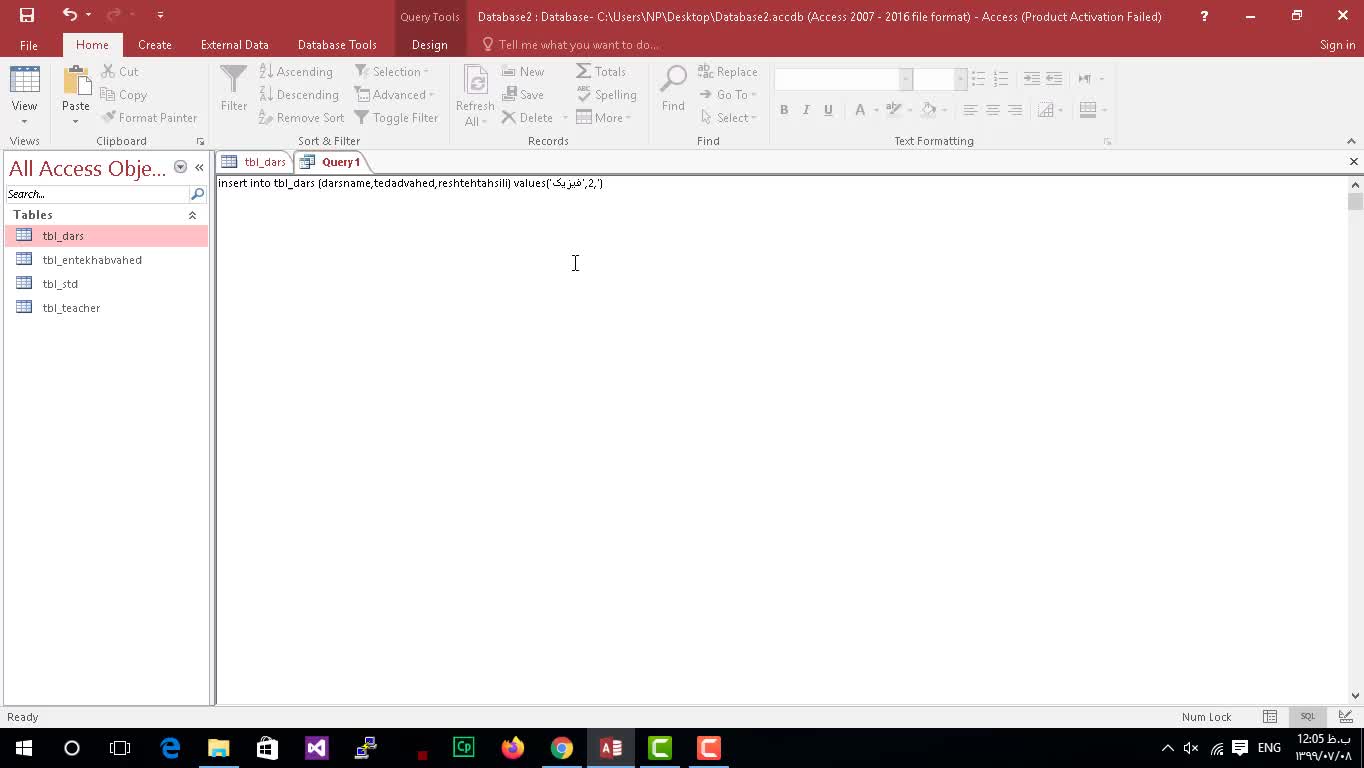
Task: Click the Paste clipboard icon
Action: click(x=76, y=82)
